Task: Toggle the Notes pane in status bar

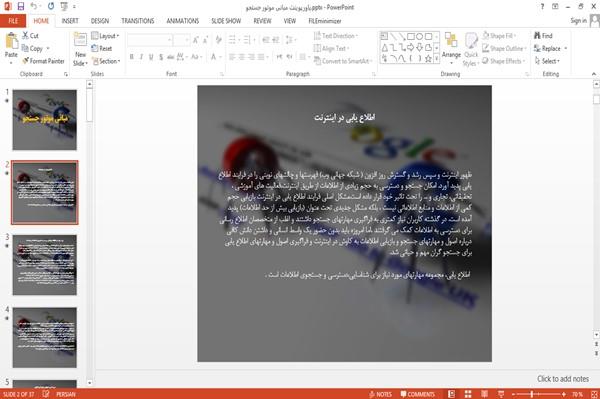Action: [380, 394]
